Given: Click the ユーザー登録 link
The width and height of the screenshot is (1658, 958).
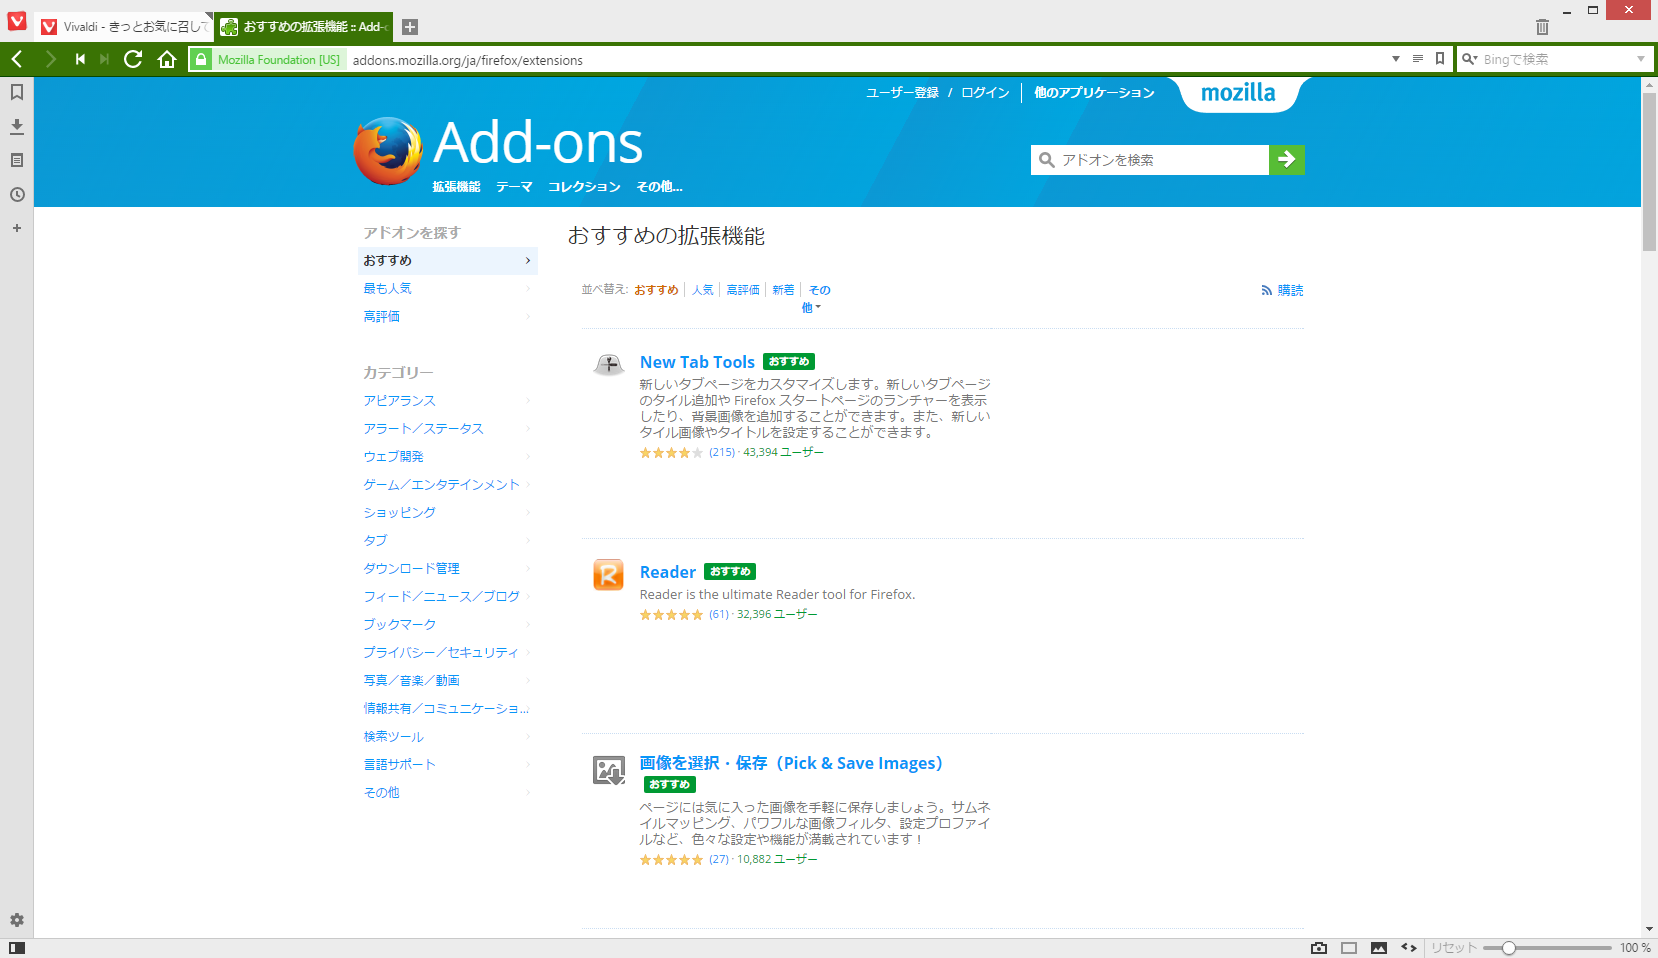Looking at the screenshot, I should 902,93.
